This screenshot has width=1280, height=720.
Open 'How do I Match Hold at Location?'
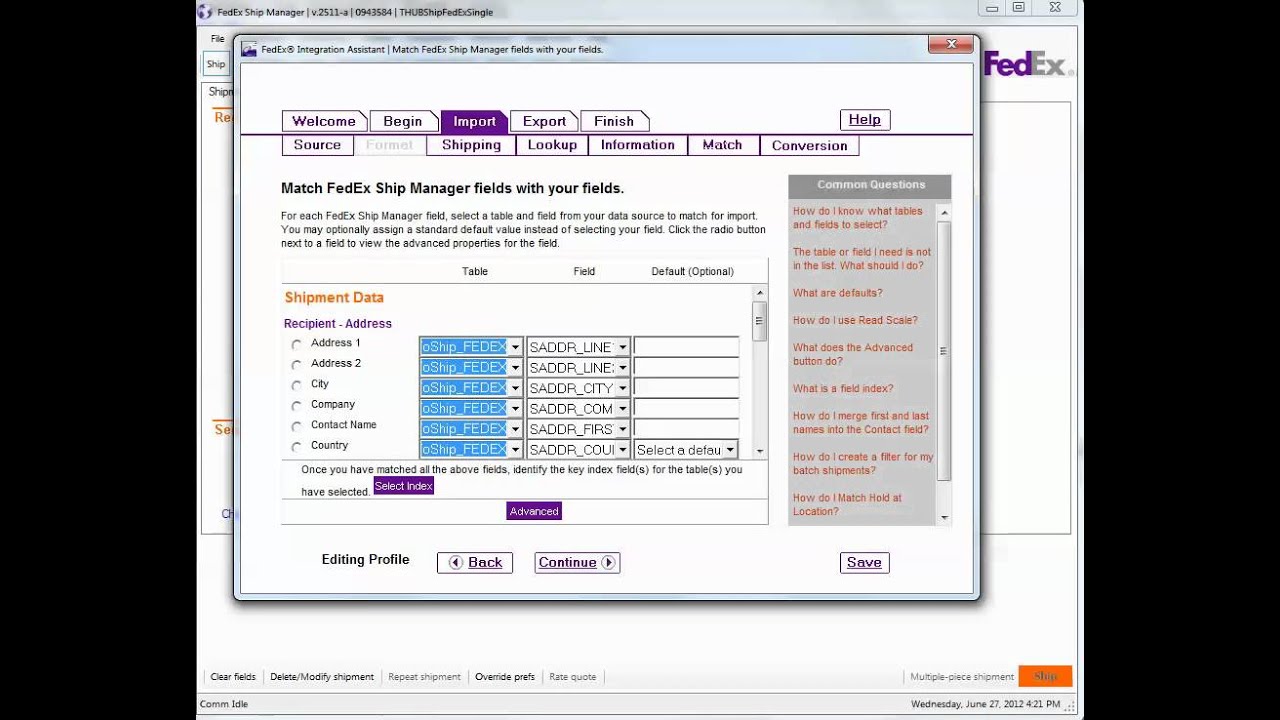point(847,504)
